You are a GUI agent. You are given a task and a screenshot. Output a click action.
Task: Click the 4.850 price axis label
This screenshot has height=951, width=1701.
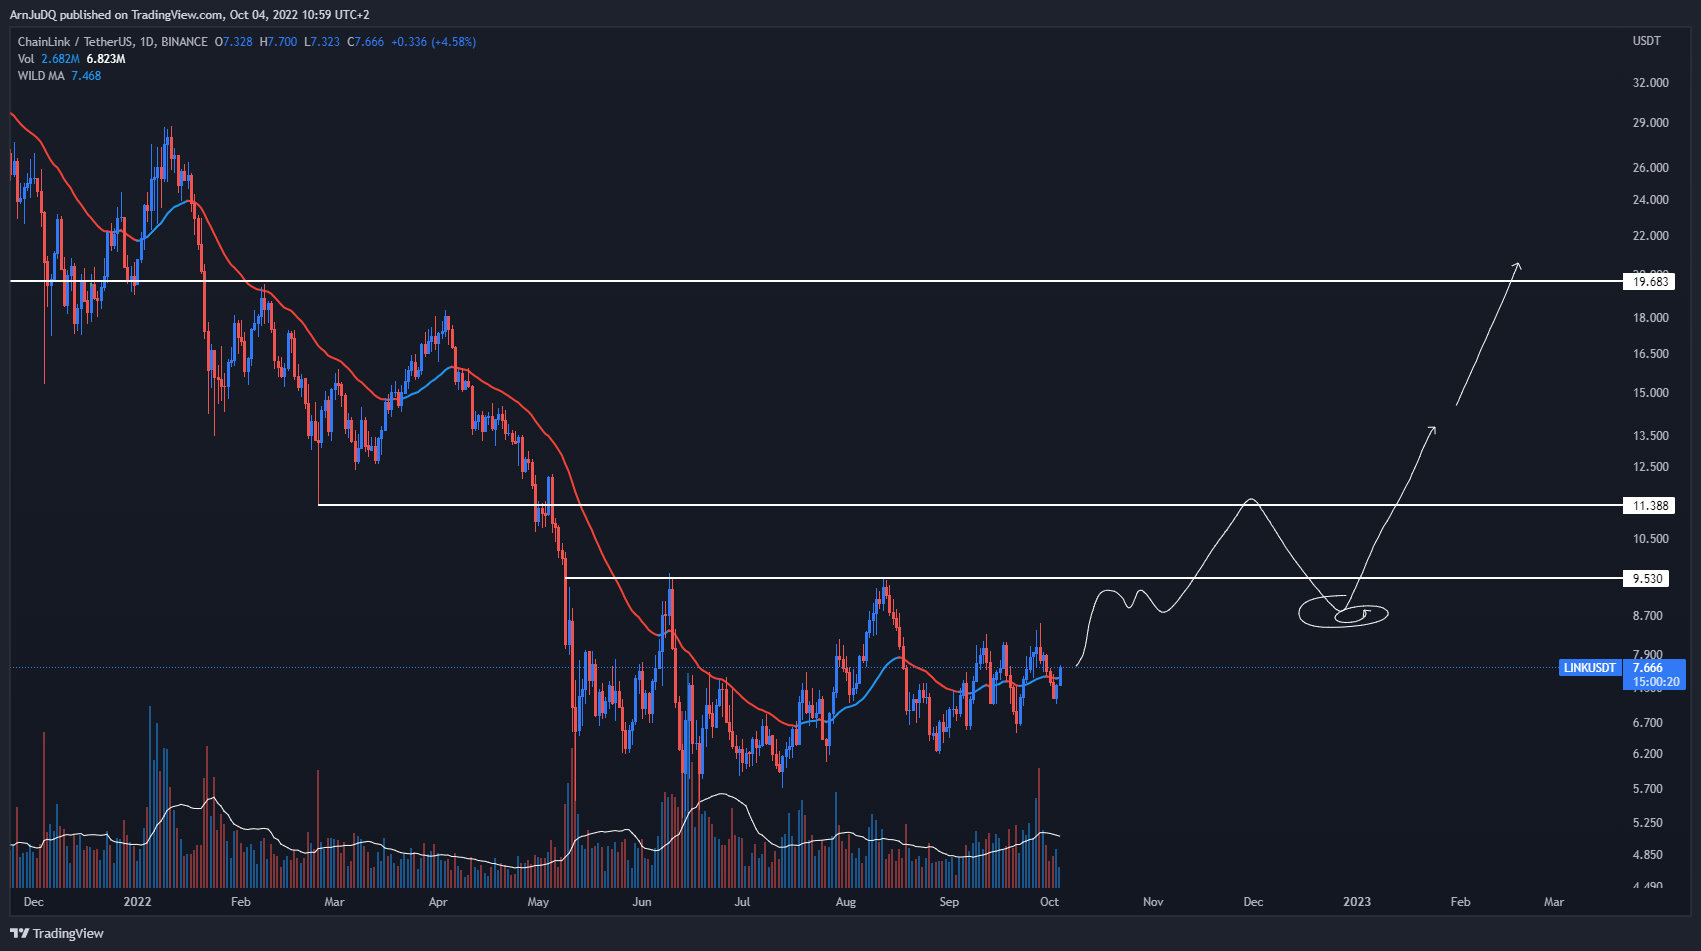coord(1647,855)
